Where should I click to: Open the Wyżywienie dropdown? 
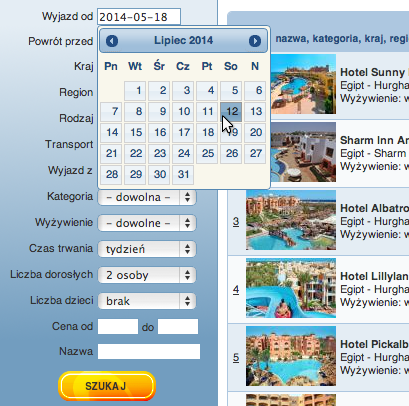coord(147,223)
